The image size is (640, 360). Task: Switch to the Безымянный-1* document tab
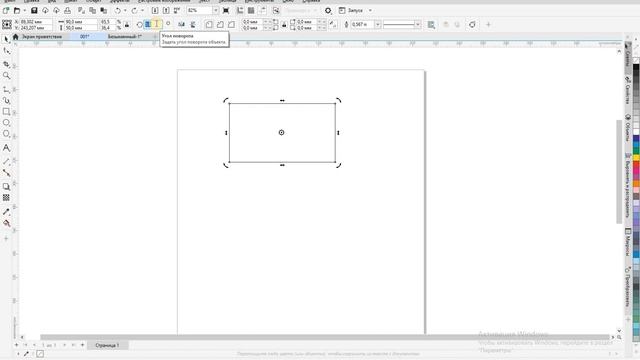click(124, 36)
